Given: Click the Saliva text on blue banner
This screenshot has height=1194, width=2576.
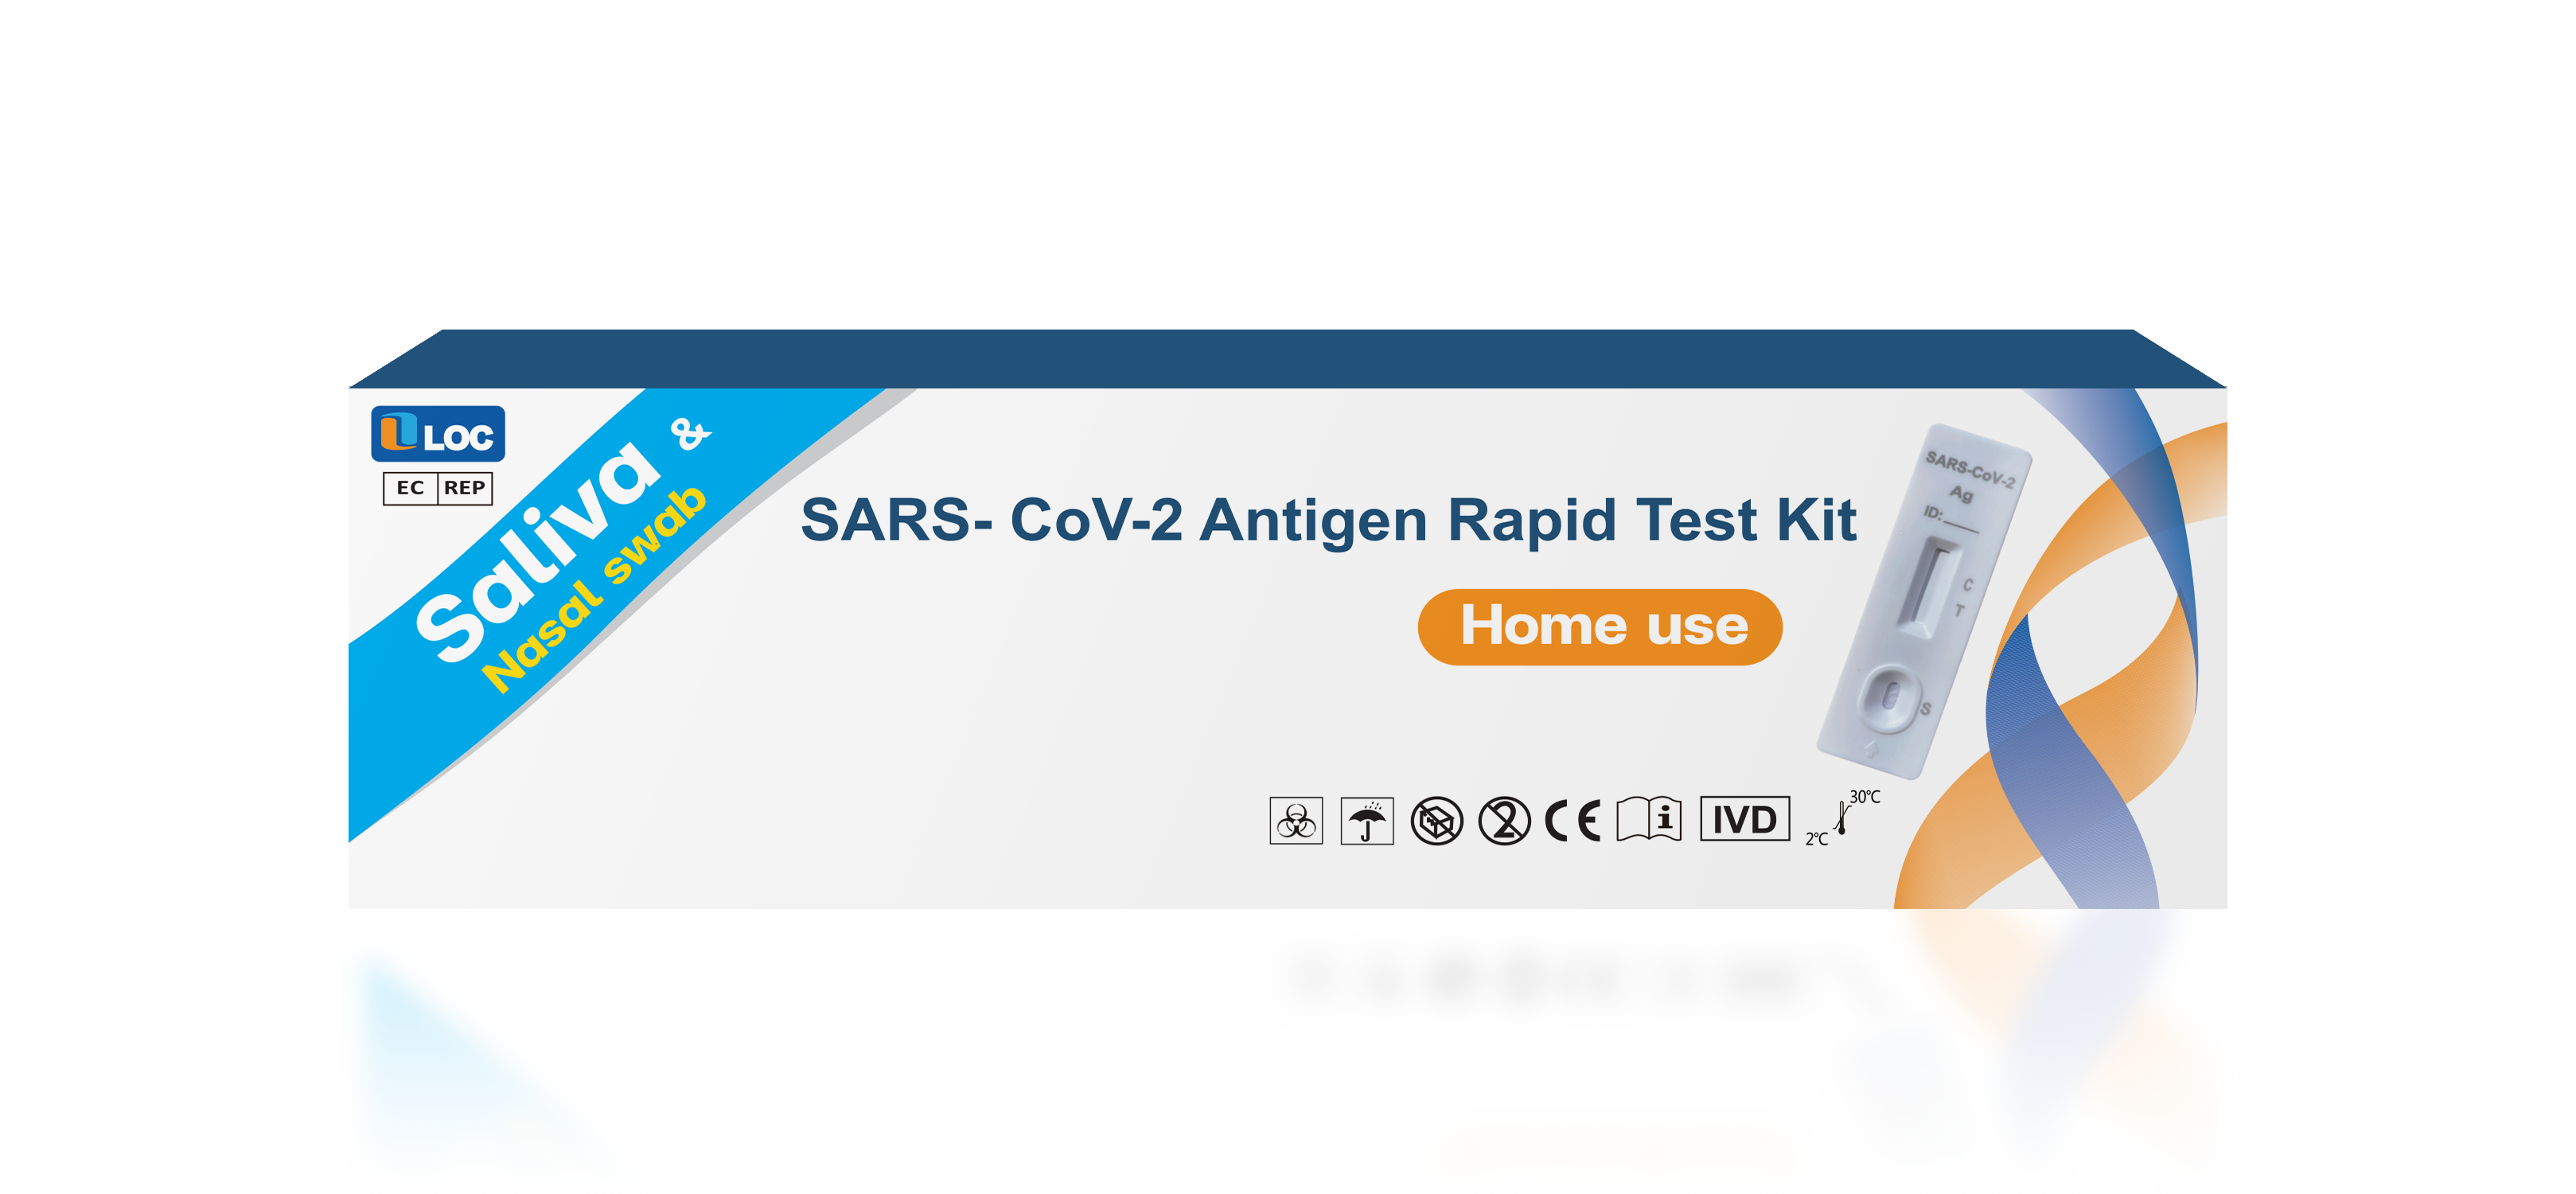Looking at the screenshot, I should 538,550.
